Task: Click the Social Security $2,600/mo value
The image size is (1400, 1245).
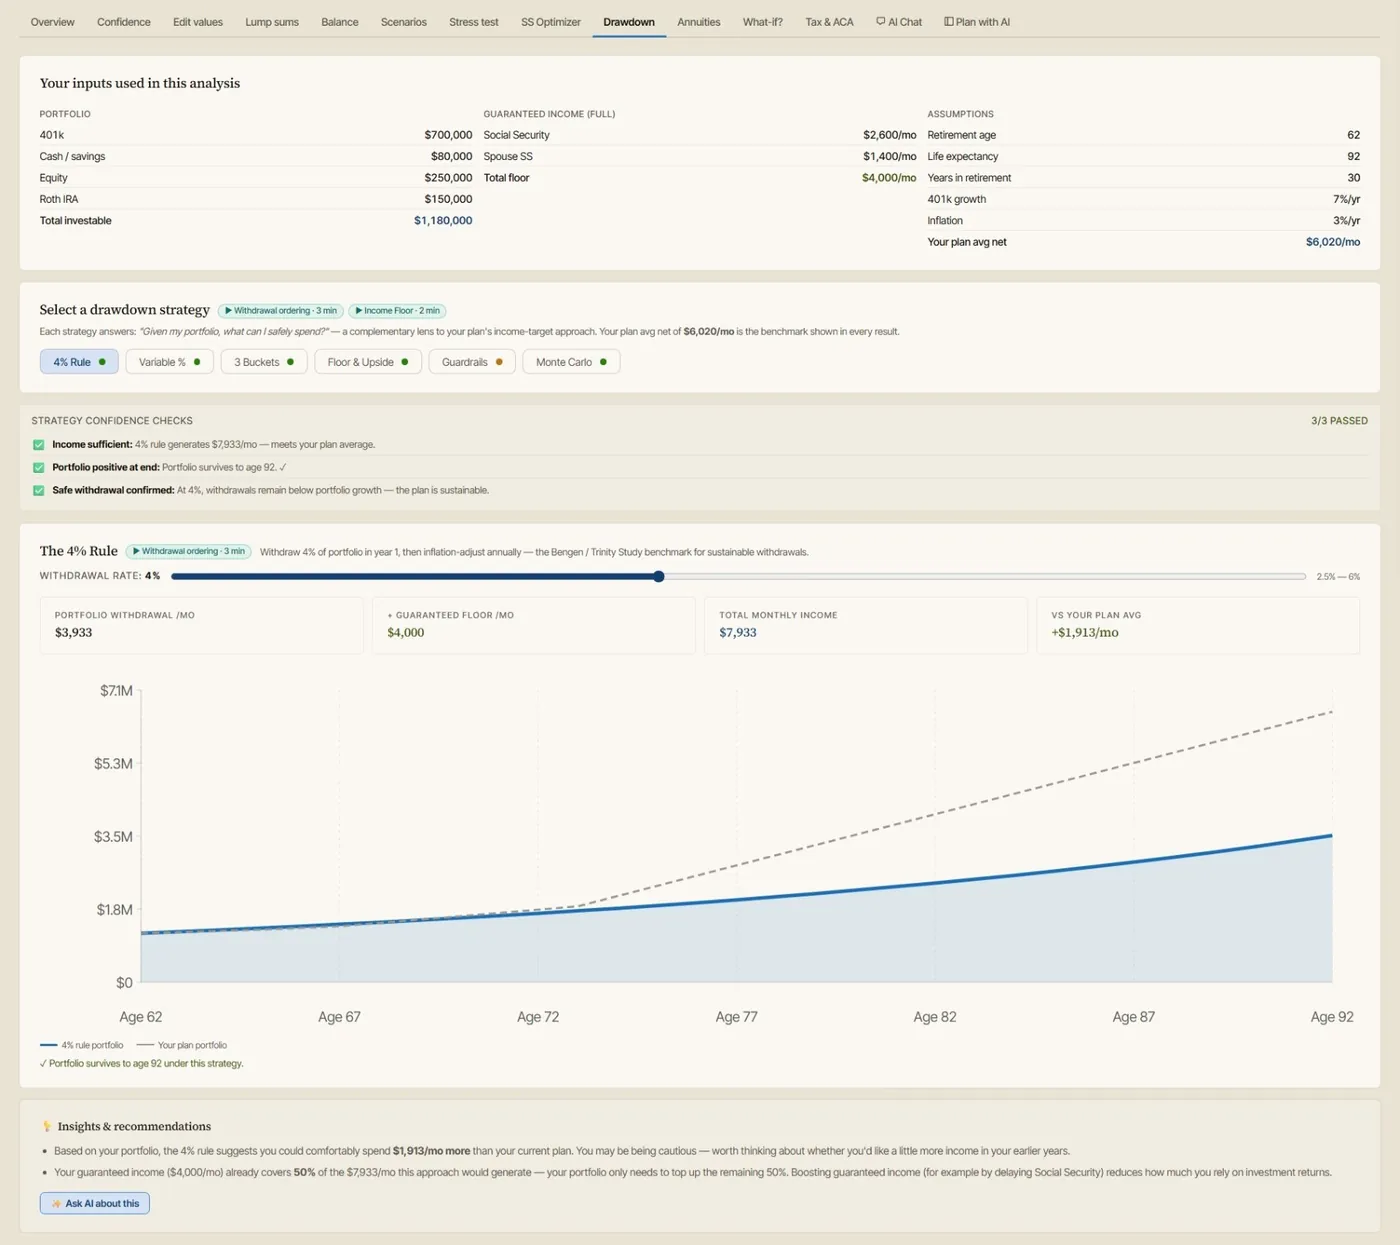Action: pyautogui.click(x=889, y=135)
